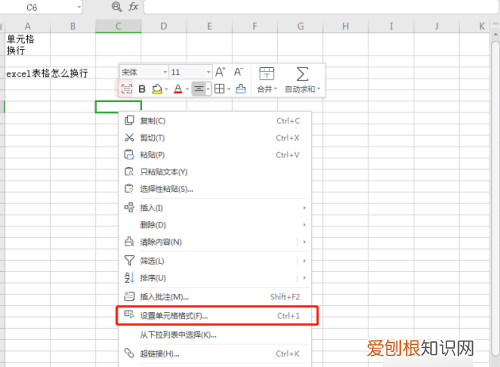Image resolution: width=500 pixels, height=367 pixels.
Task: Select column C header
Action: coord(118,26)
